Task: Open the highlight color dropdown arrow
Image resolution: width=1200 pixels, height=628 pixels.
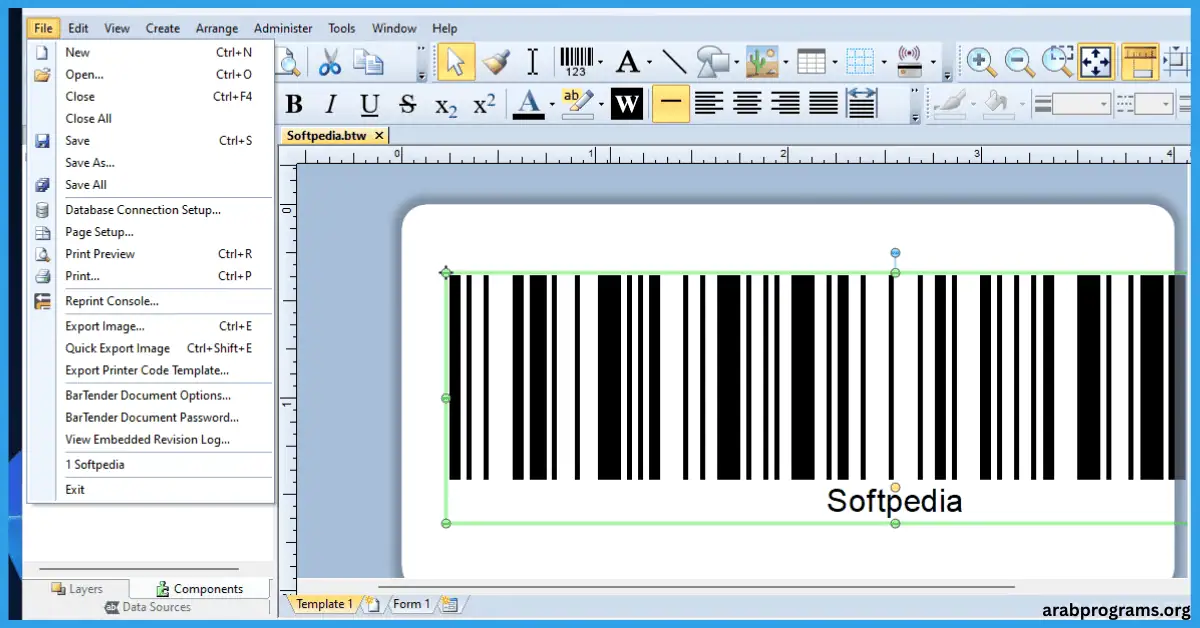Action: (x=601, y=104)
